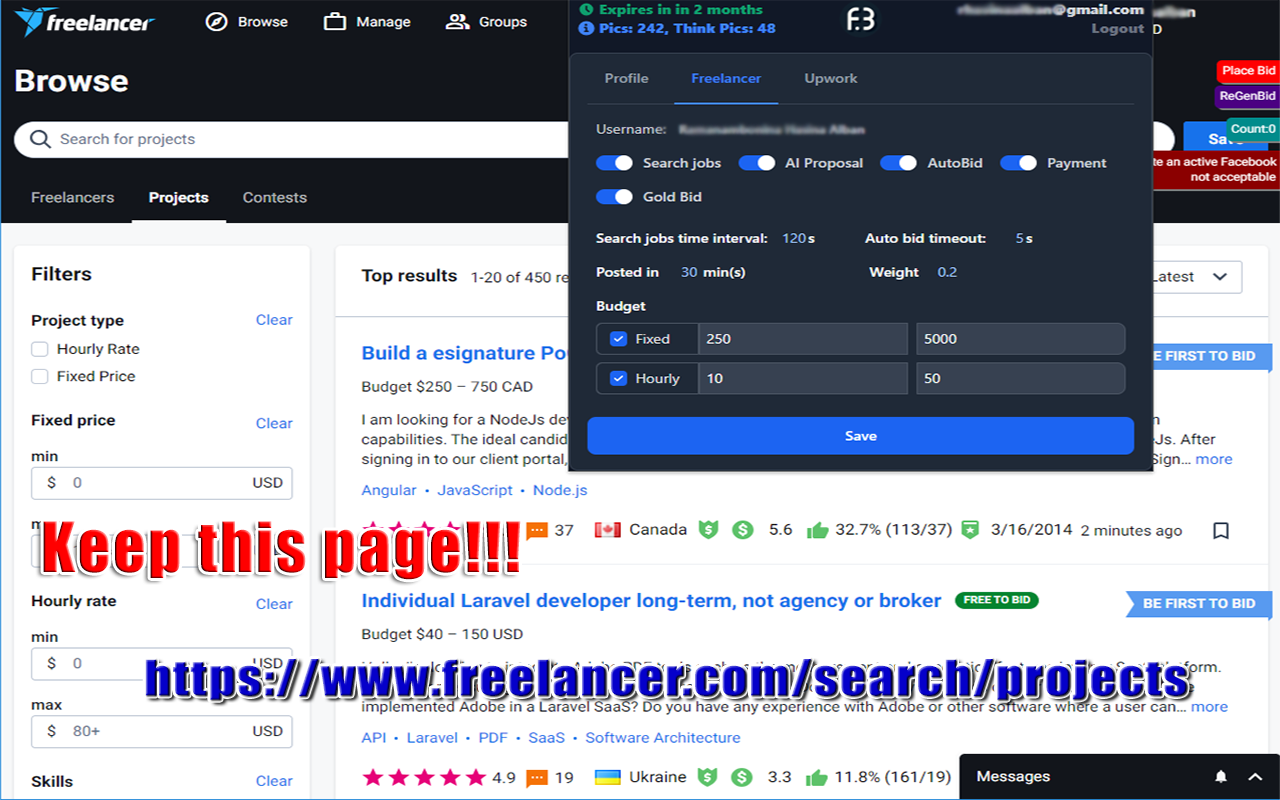Check the Hourly Rate filter checkbox

(x=39, y=349)
